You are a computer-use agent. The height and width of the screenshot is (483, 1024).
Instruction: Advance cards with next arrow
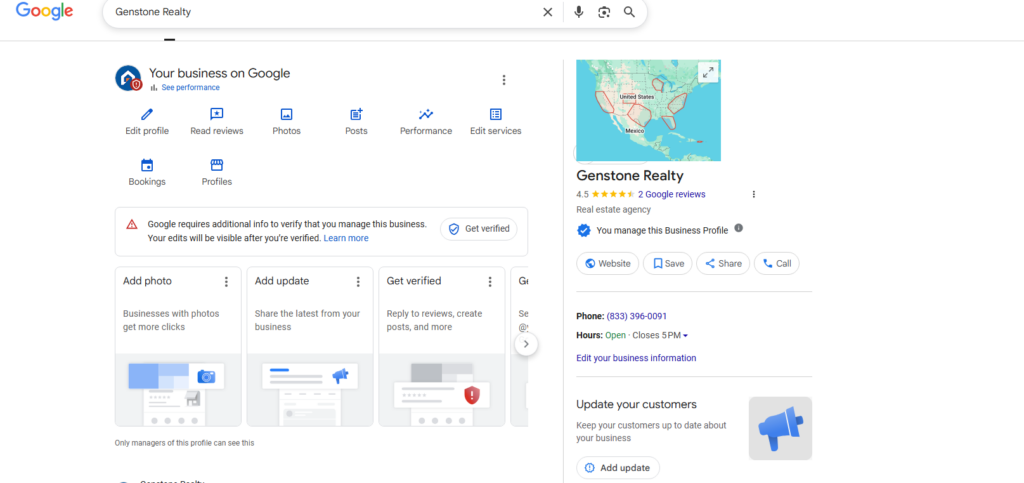click(526, 344)
